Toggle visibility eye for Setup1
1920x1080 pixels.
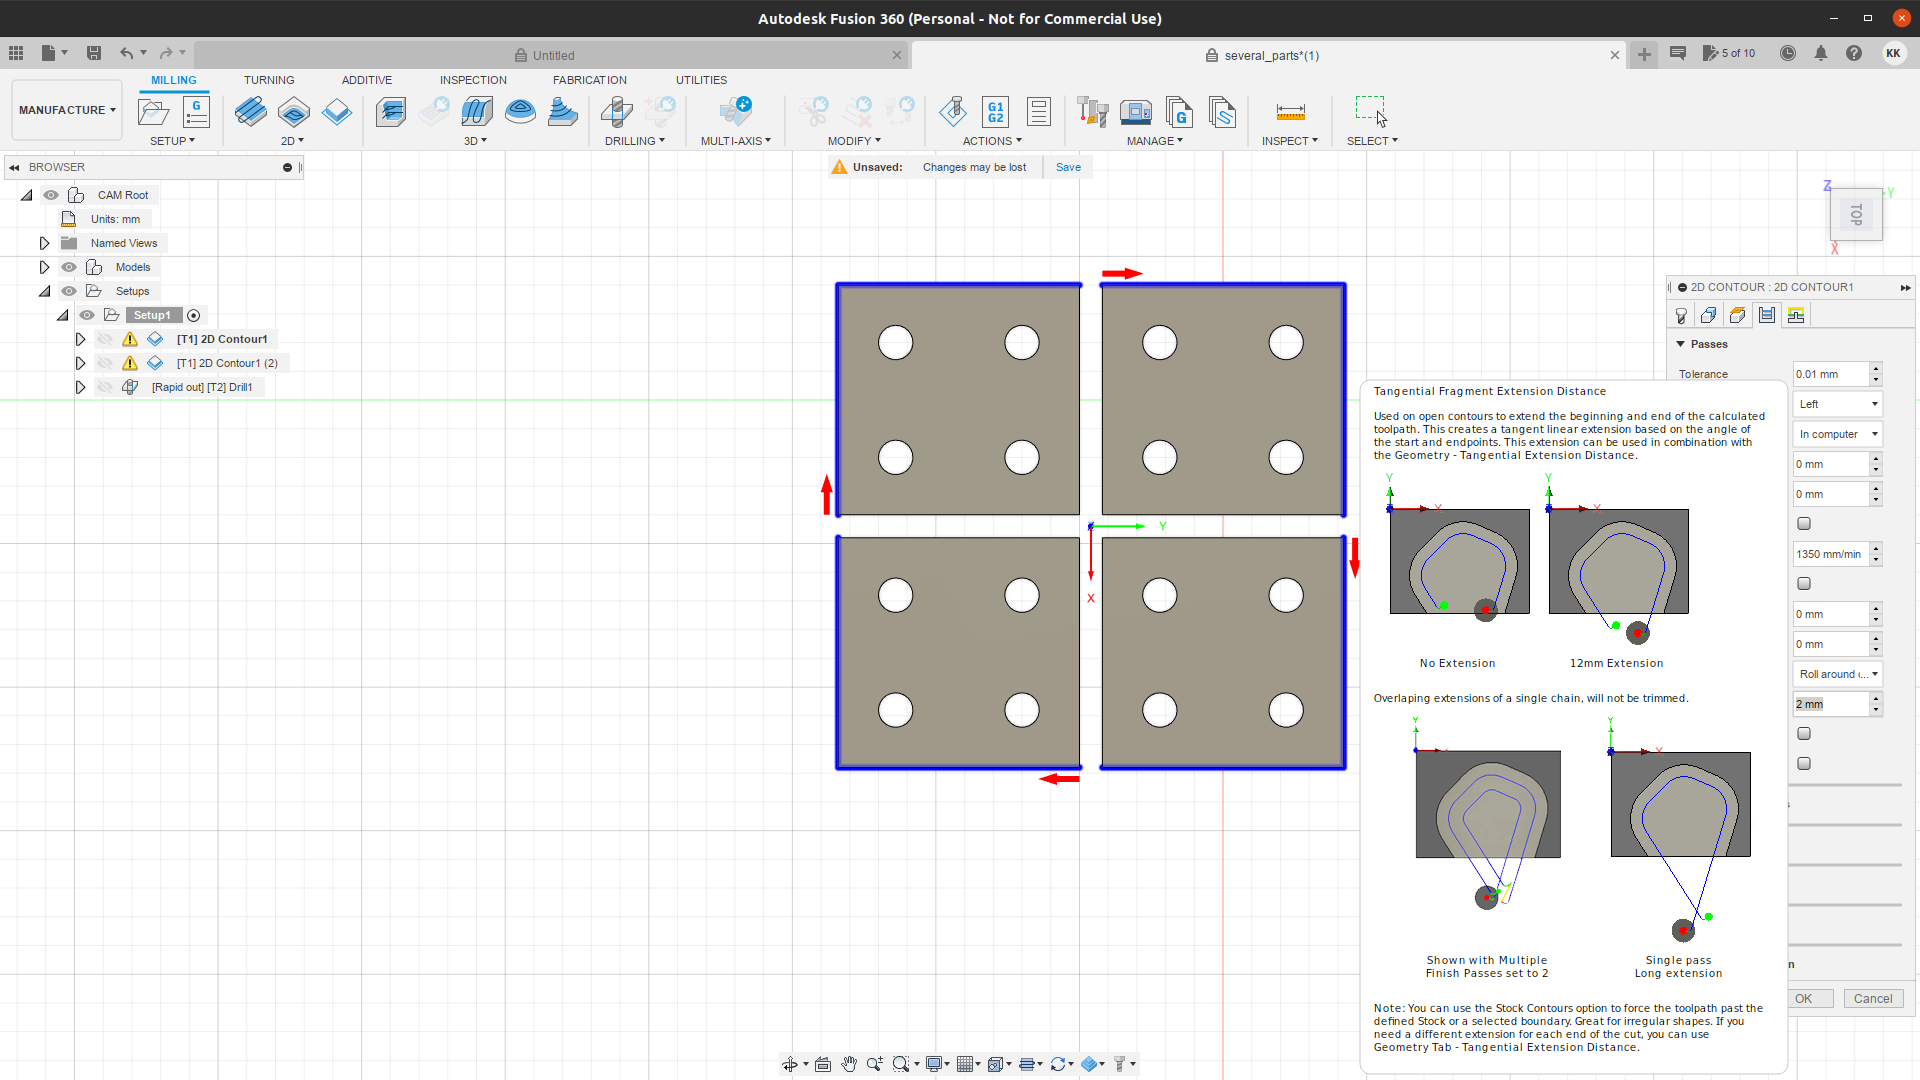click(x=87, y=315)
